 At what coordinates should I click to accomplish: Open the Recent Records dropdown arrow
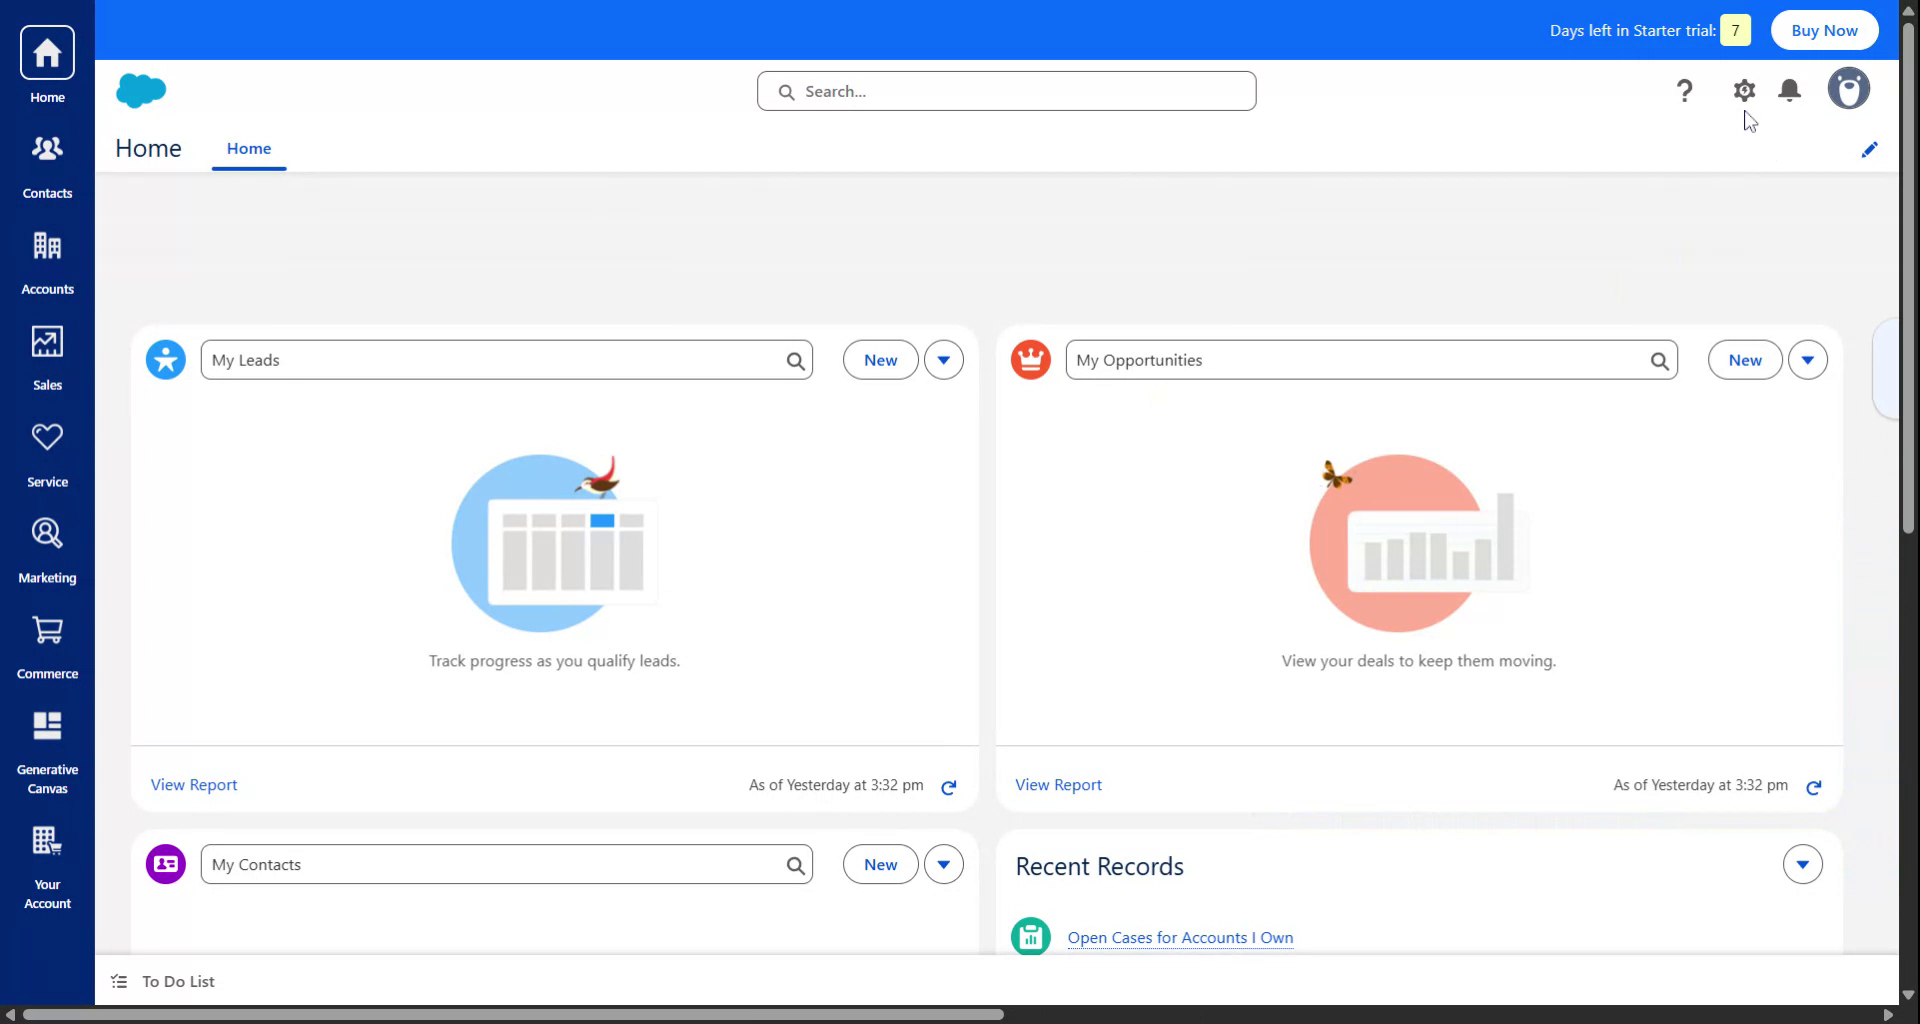point(1802,865)
